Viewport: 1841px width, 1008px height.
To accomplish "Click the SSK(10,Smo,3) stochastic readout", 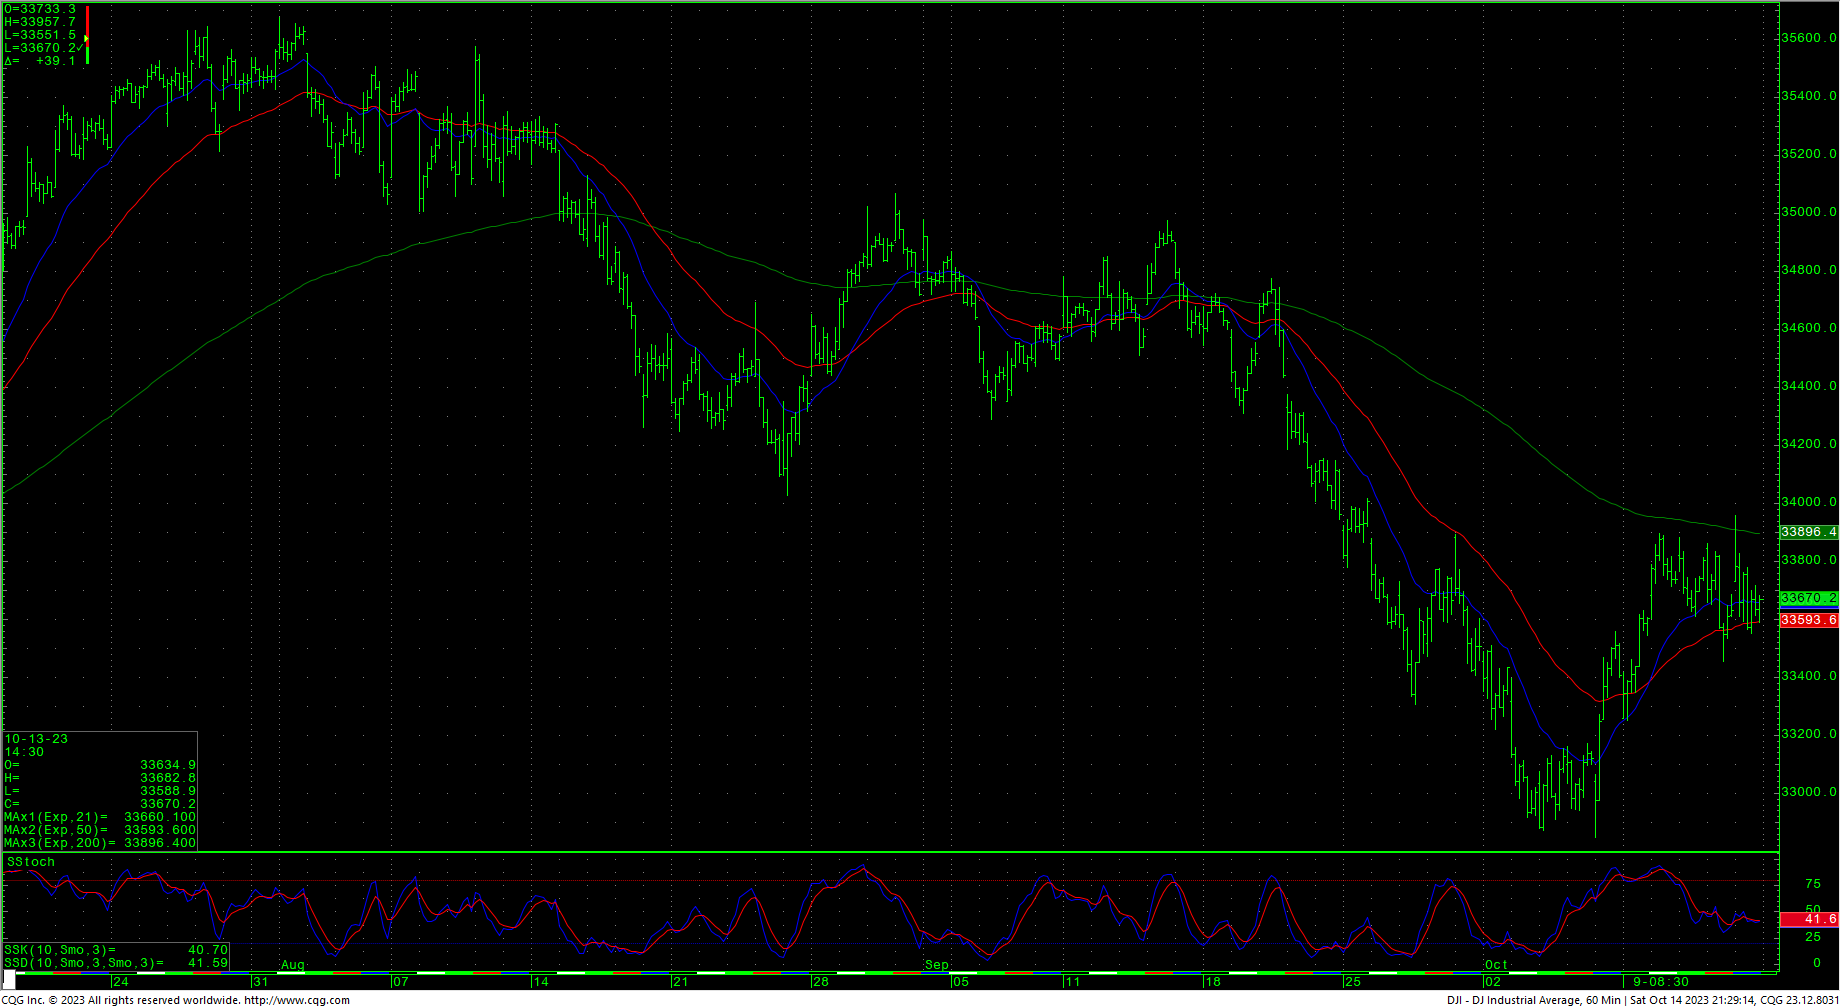I will tap(115, 950).
